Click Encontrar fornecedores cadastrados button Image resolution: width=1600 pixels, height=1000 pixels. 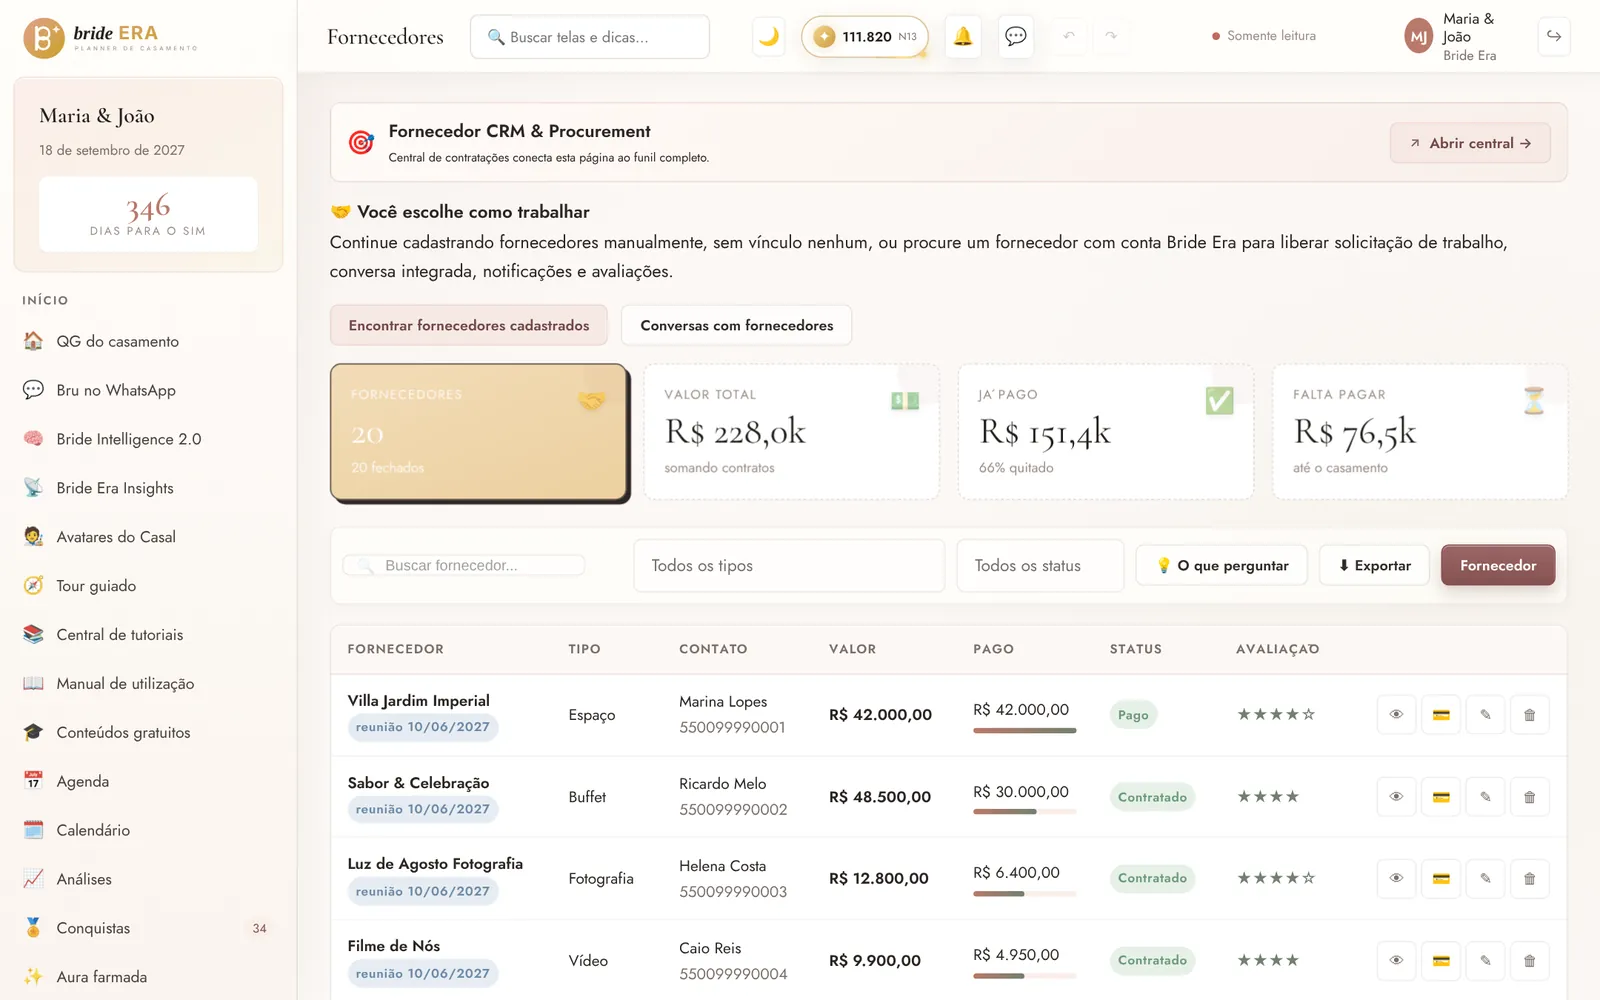pos(469,326)
